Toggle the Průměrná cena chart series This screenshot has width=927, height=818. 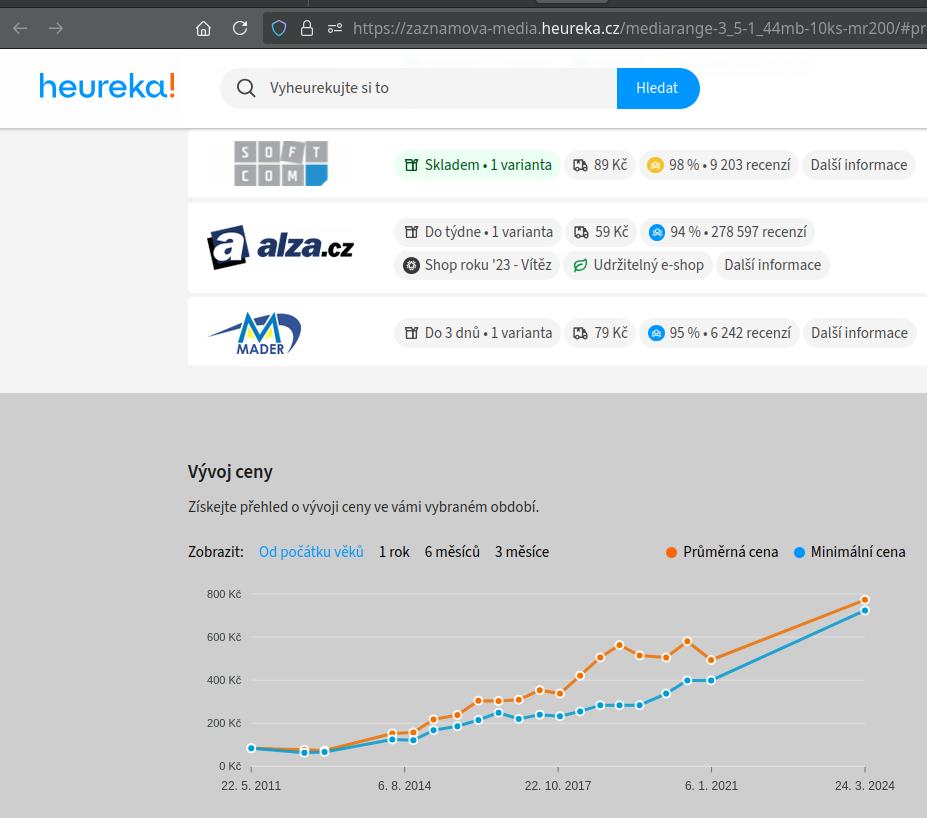point(722,552)
